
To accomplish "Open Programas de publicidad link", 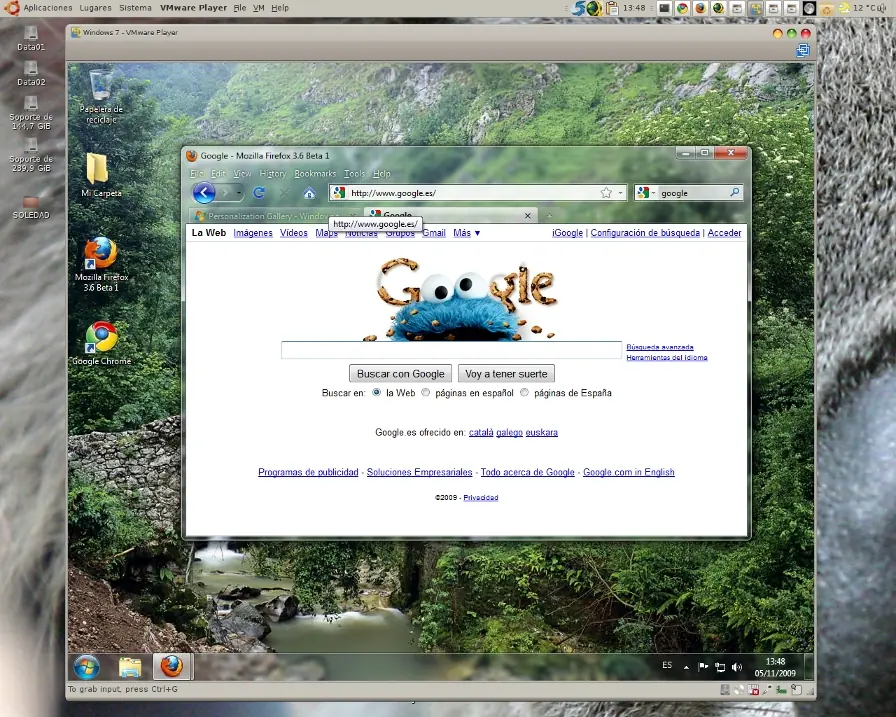I will pos(308,472).
